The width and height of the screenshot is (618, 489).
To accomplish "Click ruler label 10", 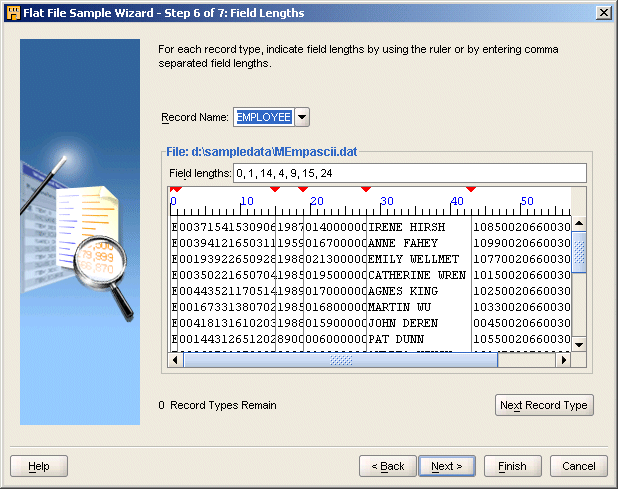I will click(x=247, y=201).
